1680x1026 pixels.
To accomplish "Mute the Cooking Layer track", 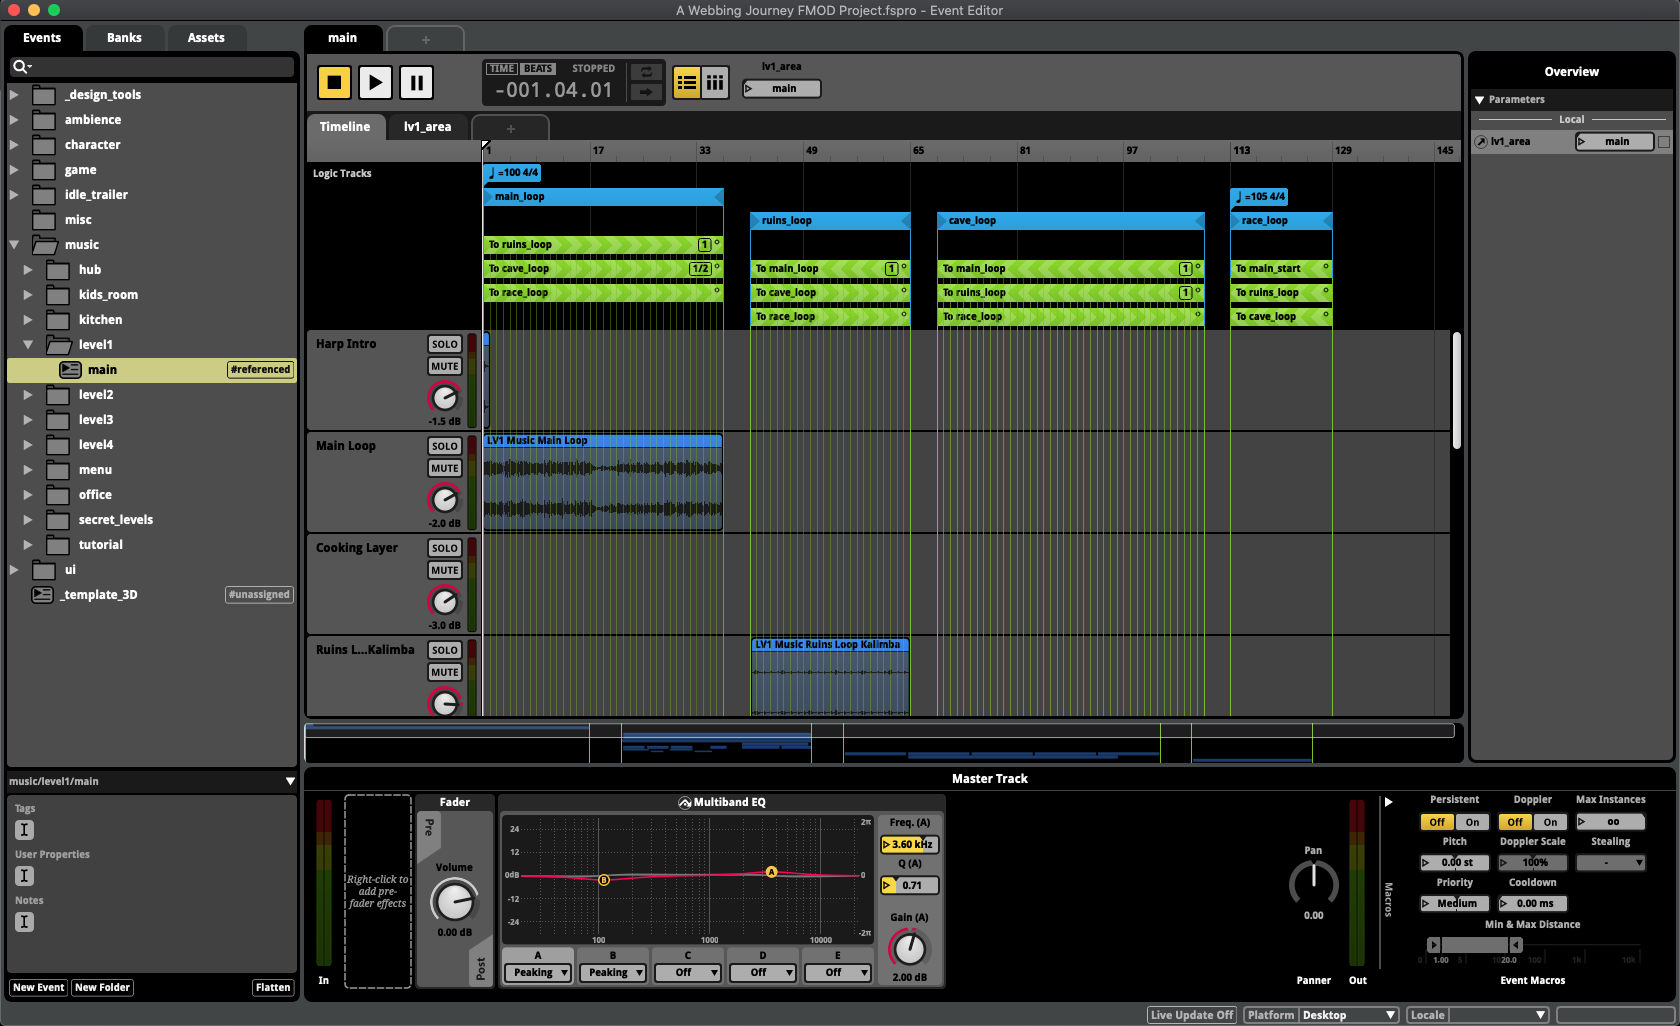I will click(445, 570).
